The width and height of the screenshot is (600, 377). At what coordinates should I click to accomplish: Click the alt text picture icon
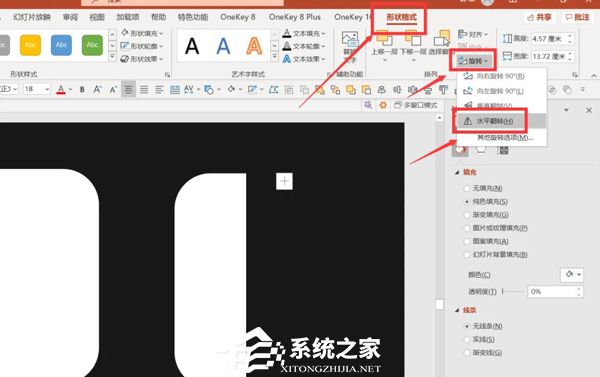point(350,40)
